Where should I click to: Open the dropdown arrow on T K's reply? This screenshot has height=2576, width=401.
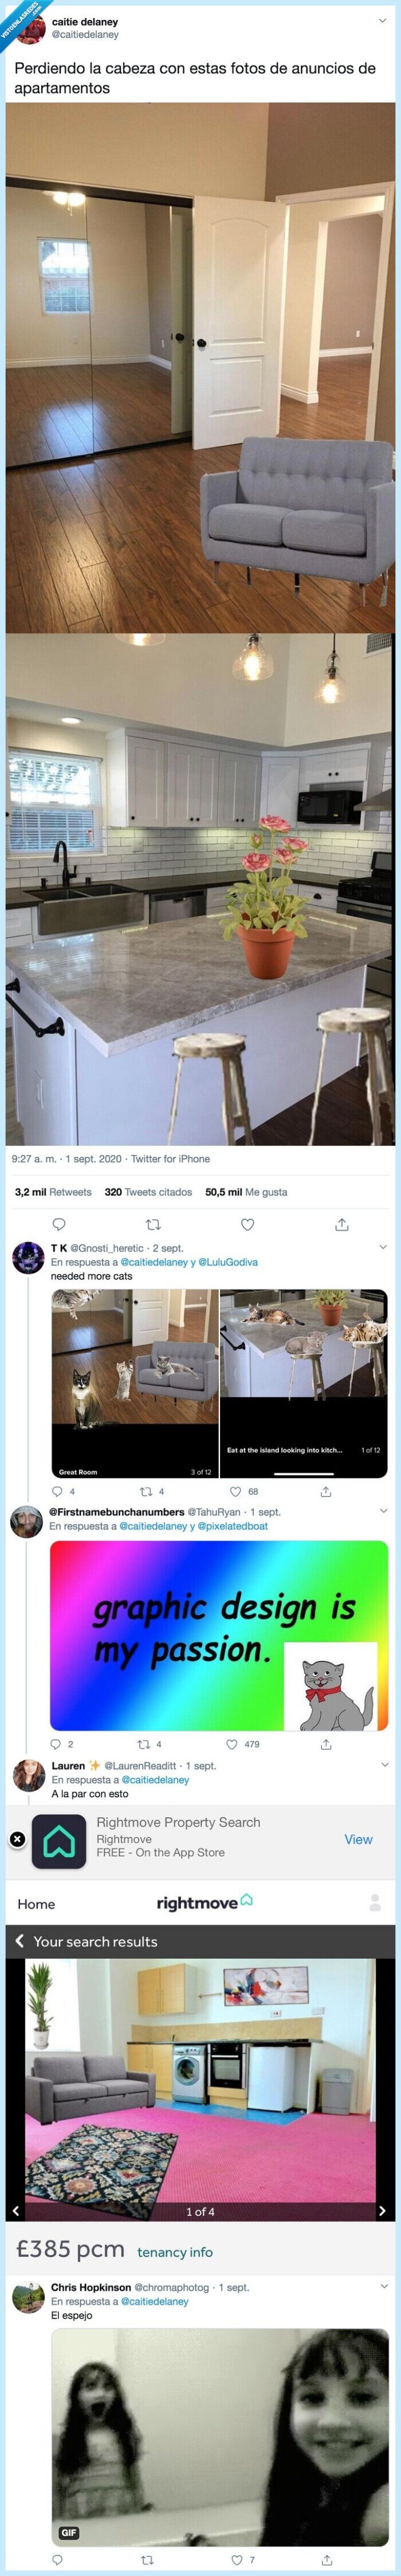point(382,1247)
